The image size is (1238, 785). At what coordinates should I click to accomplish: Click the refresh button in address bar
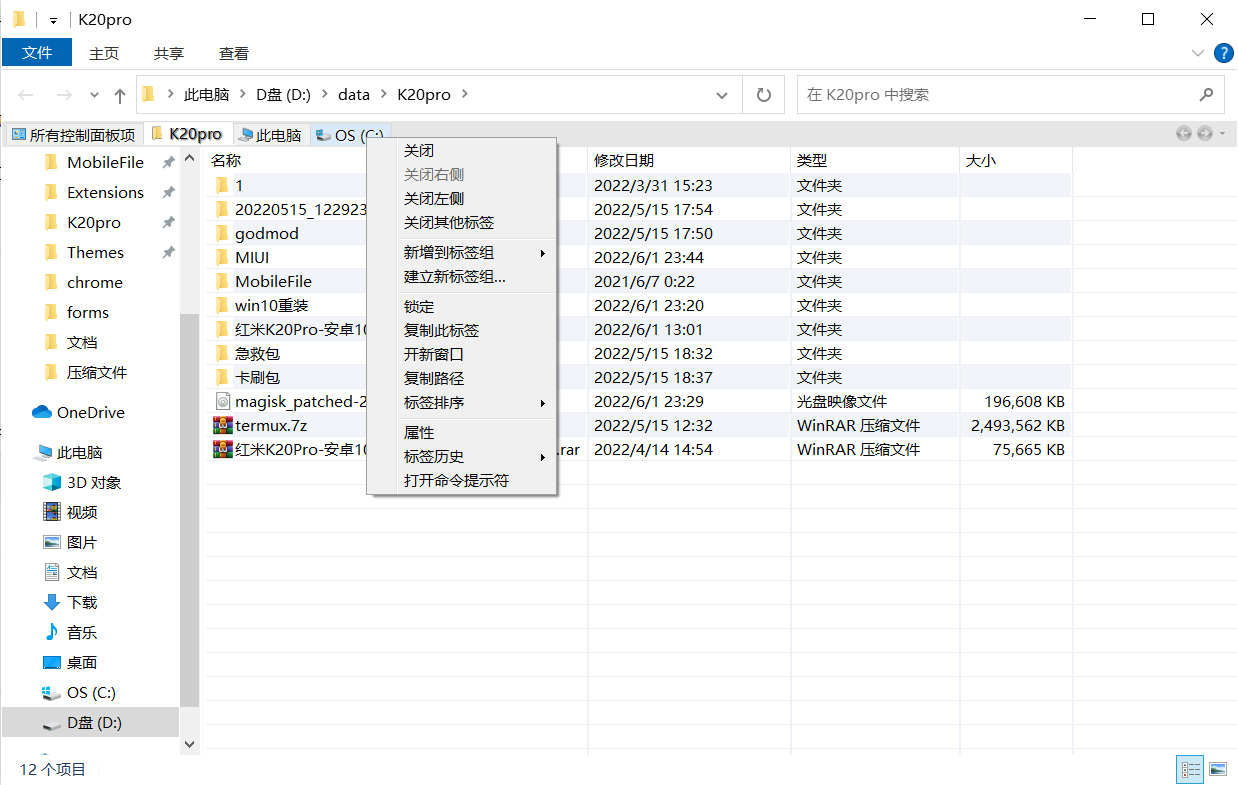click(764, 95)
